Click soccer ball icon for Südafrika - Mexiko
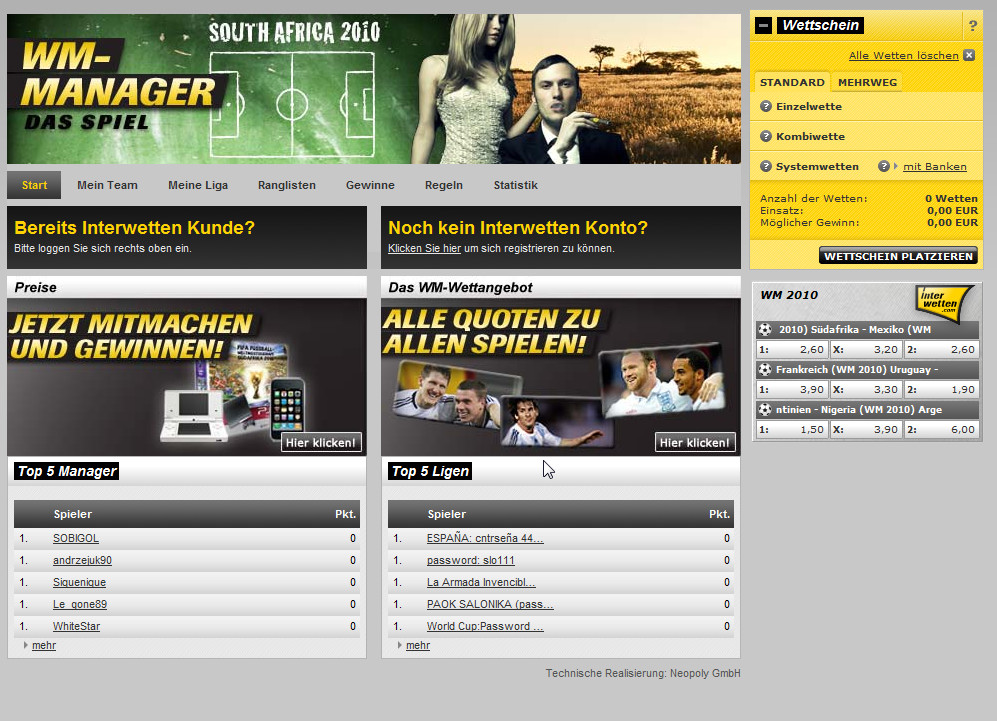The height and width of the screenshot is (721, 997). pos(766,329)
